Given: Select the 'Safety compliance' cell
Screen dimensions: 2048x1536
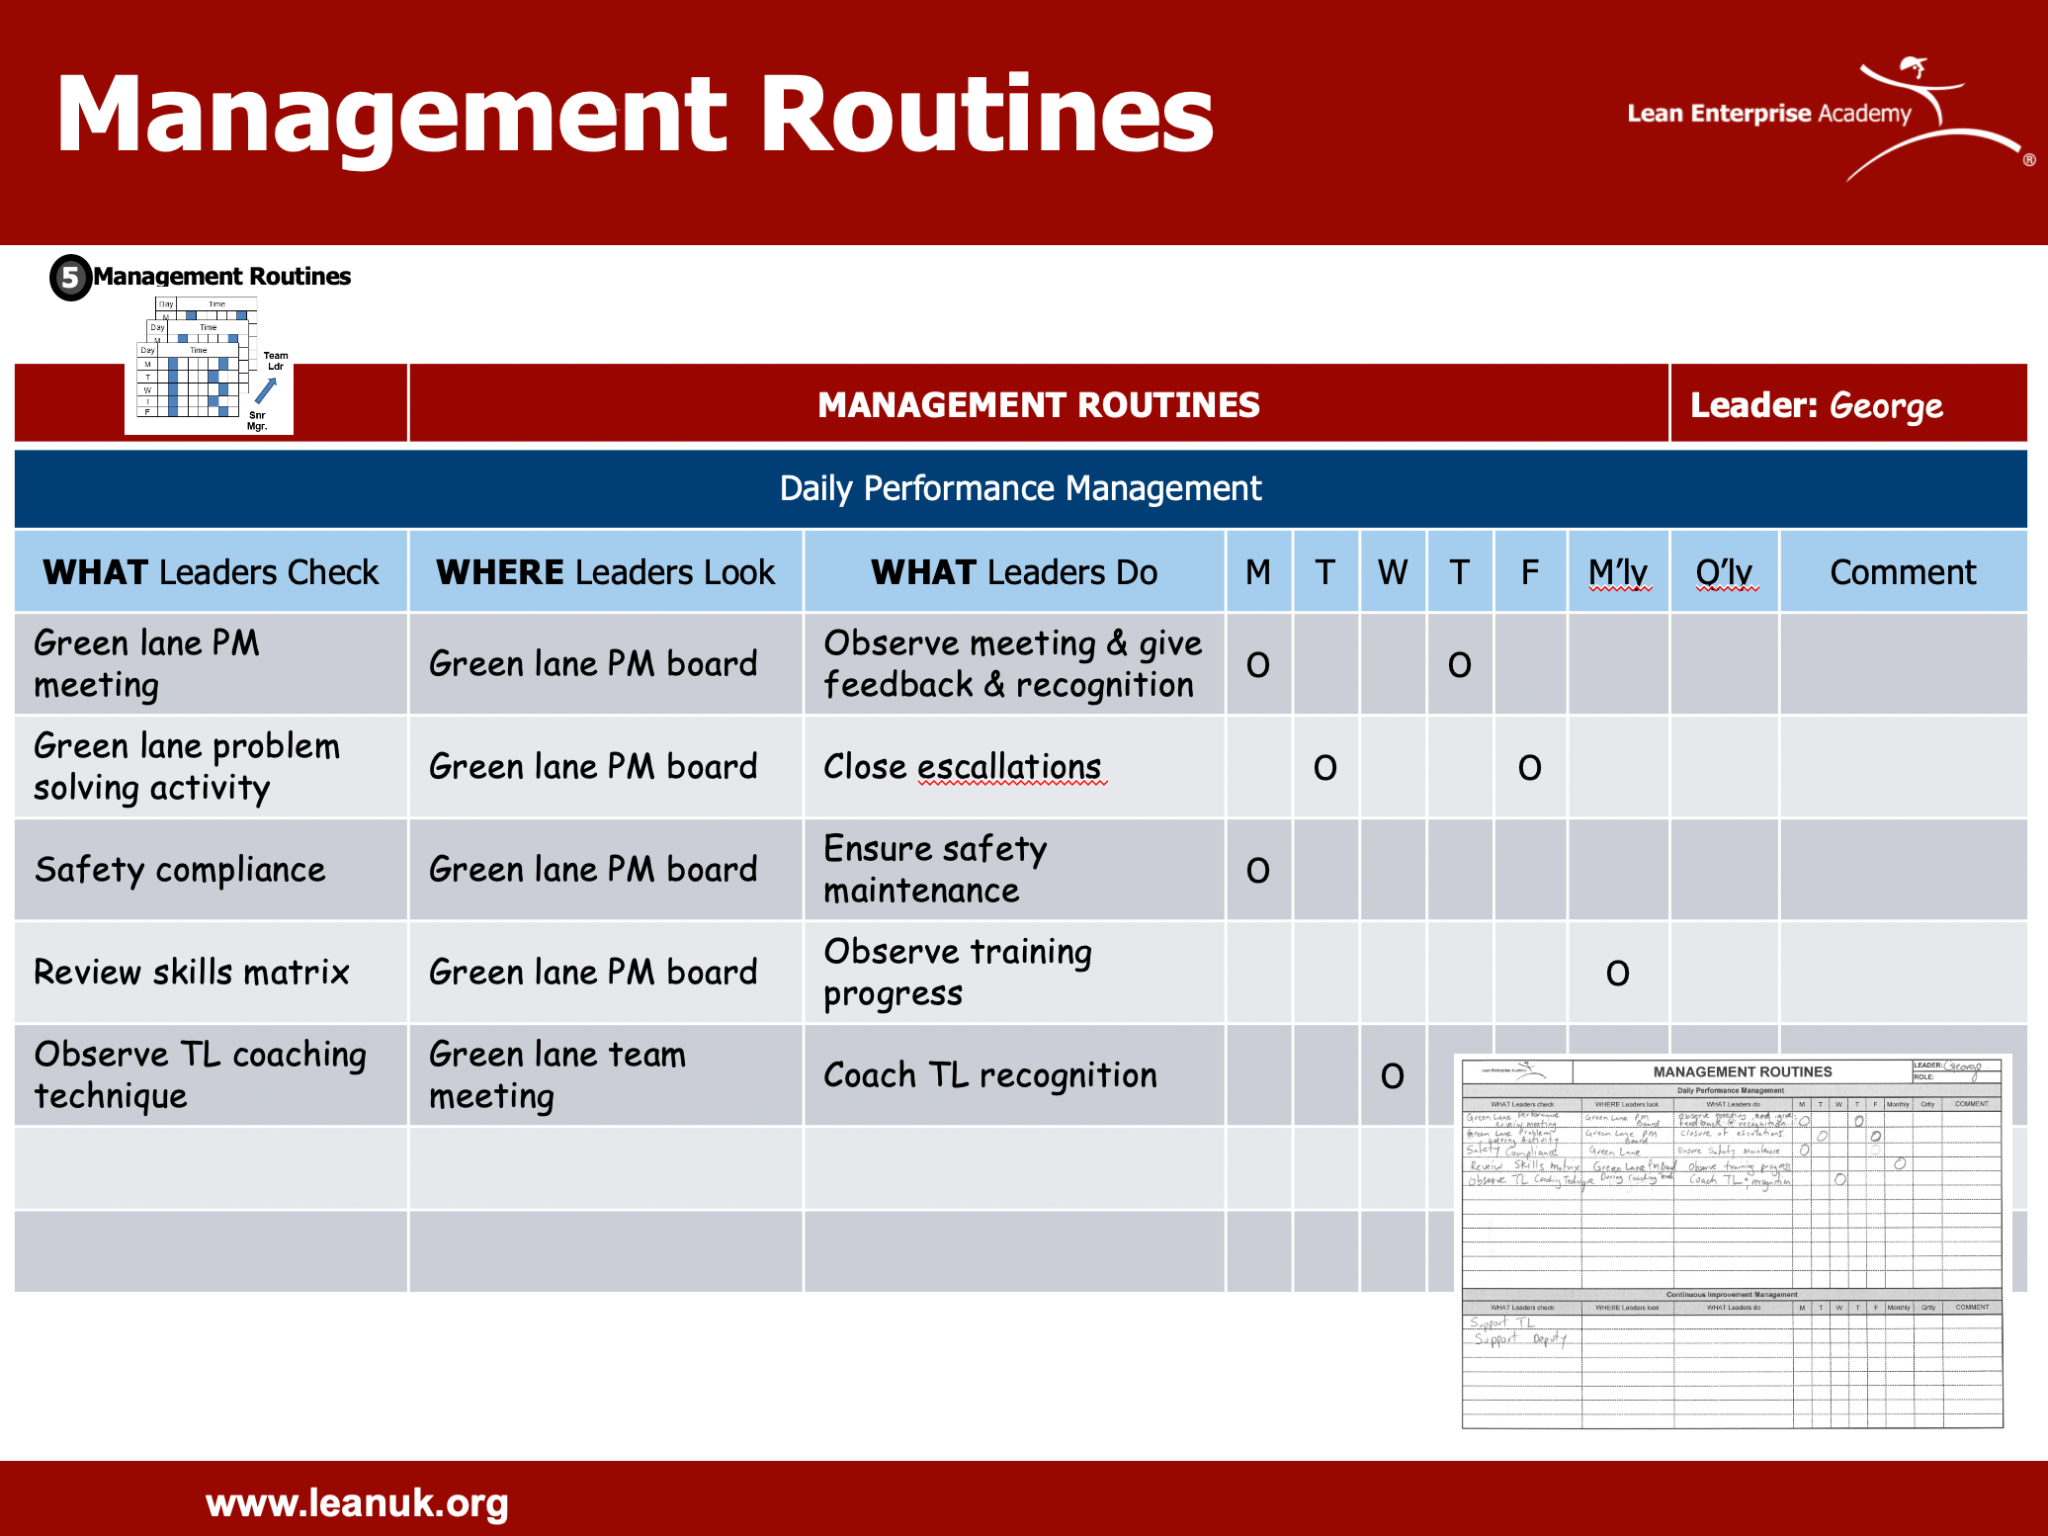Looking at the screenshot, I should pos(211,870).
